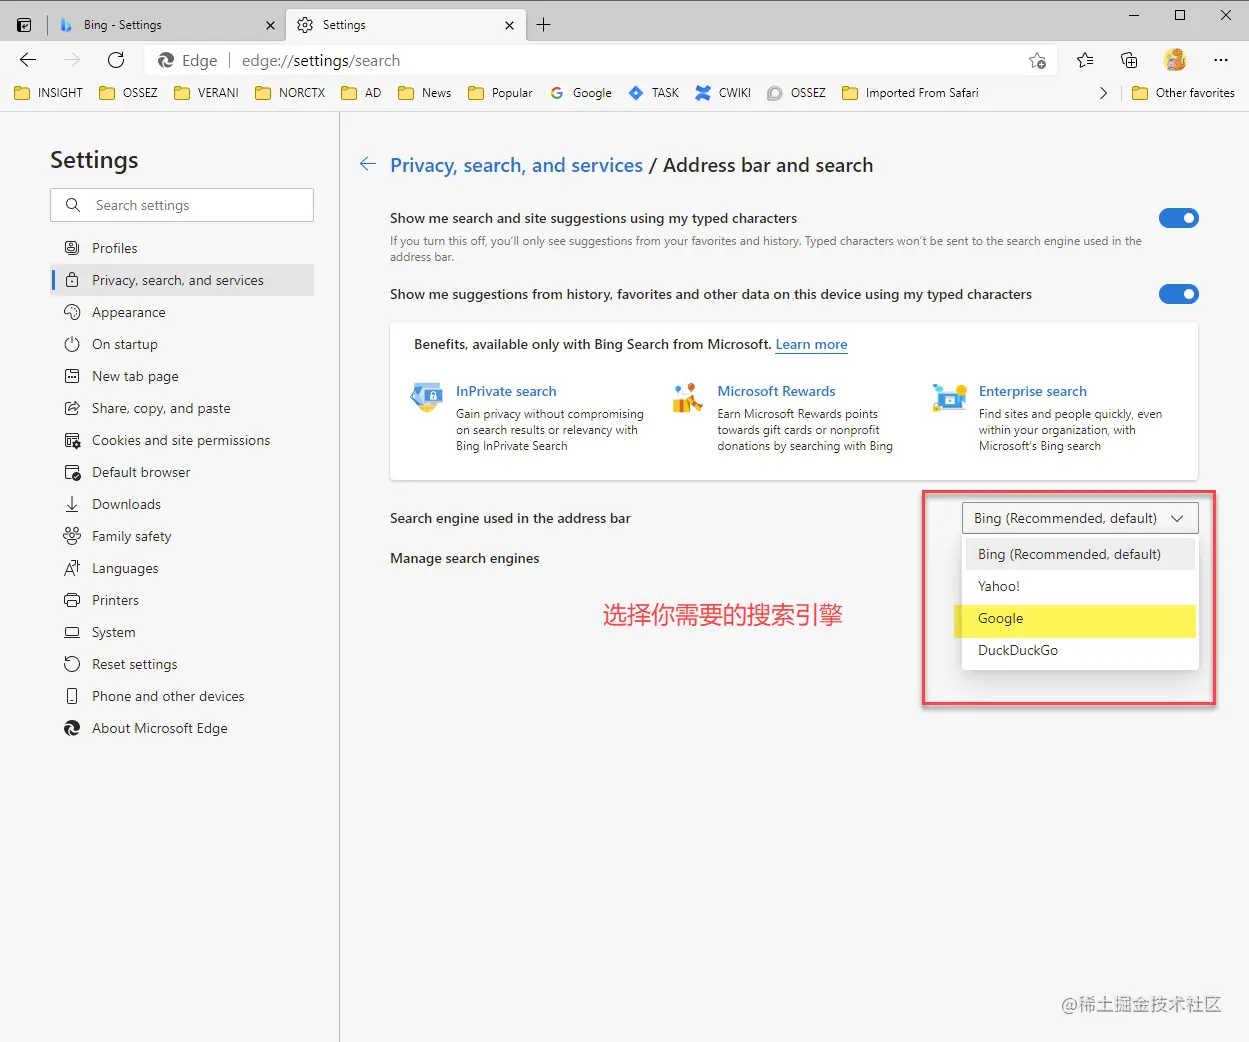
Task: Close the Settings tab
Action: pyautogui.click(x=509, y=25)
